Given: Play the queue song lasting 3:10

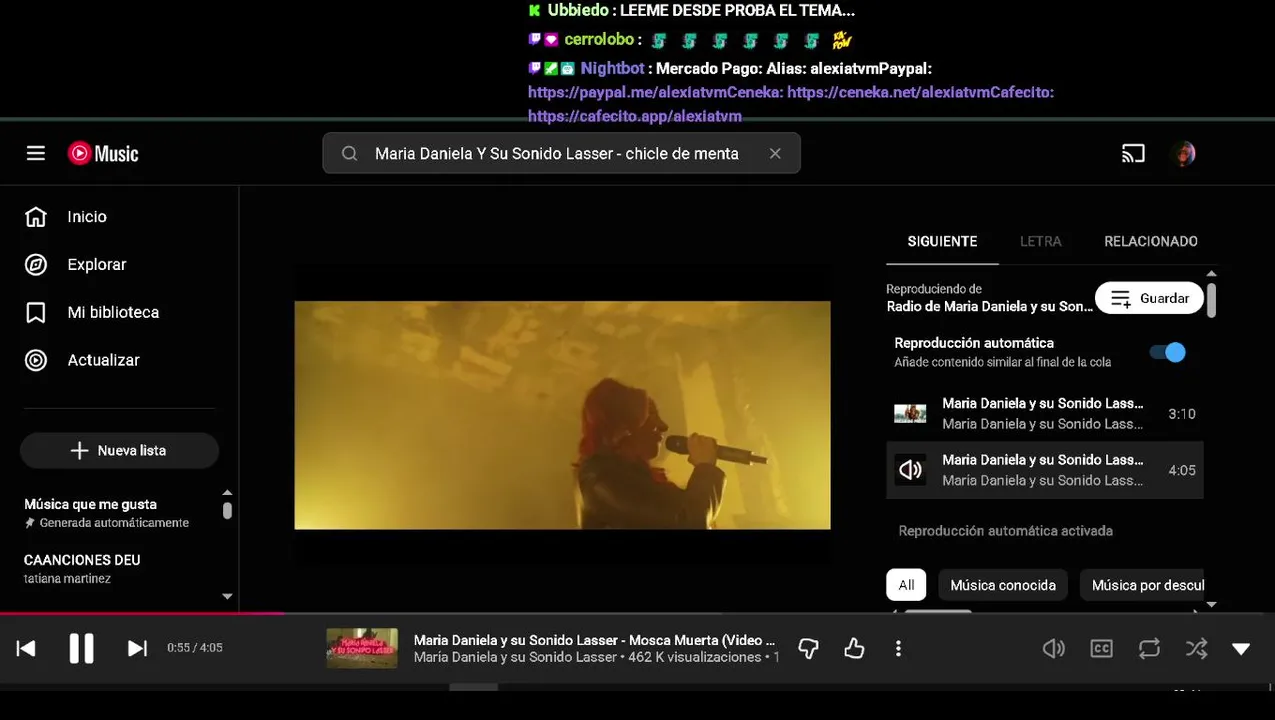Looking at the screenshot, I should [1044, 414].
